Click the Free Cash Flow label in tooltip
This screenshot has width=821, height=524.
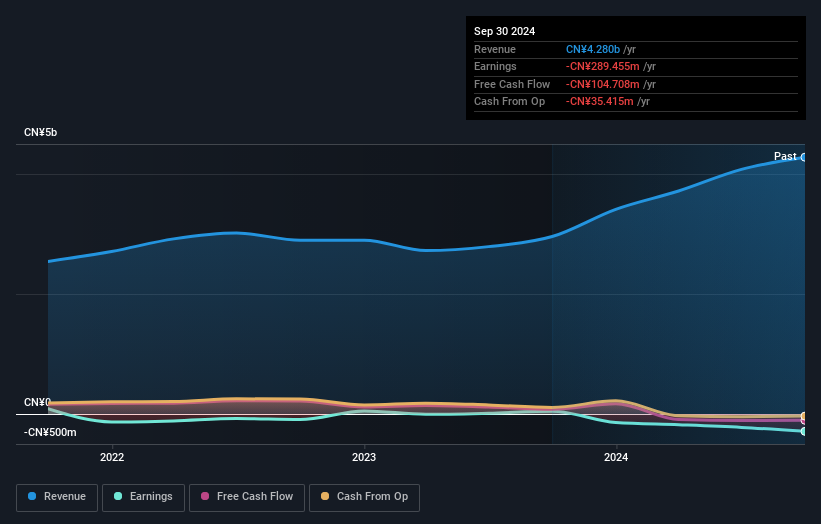pos(512,84)
